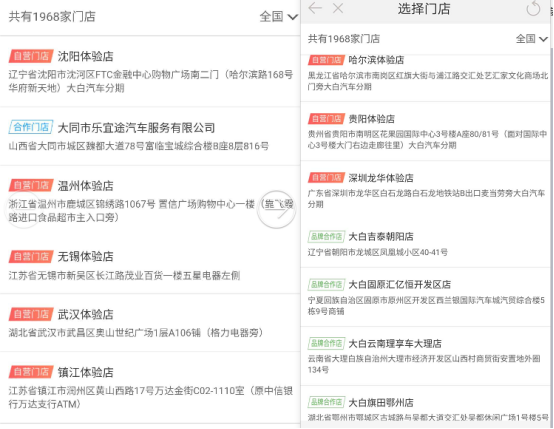Click the 自营门店 tag beside 沈阳体验店
Screen dimensions: 554x429
[x=31, y=56]
